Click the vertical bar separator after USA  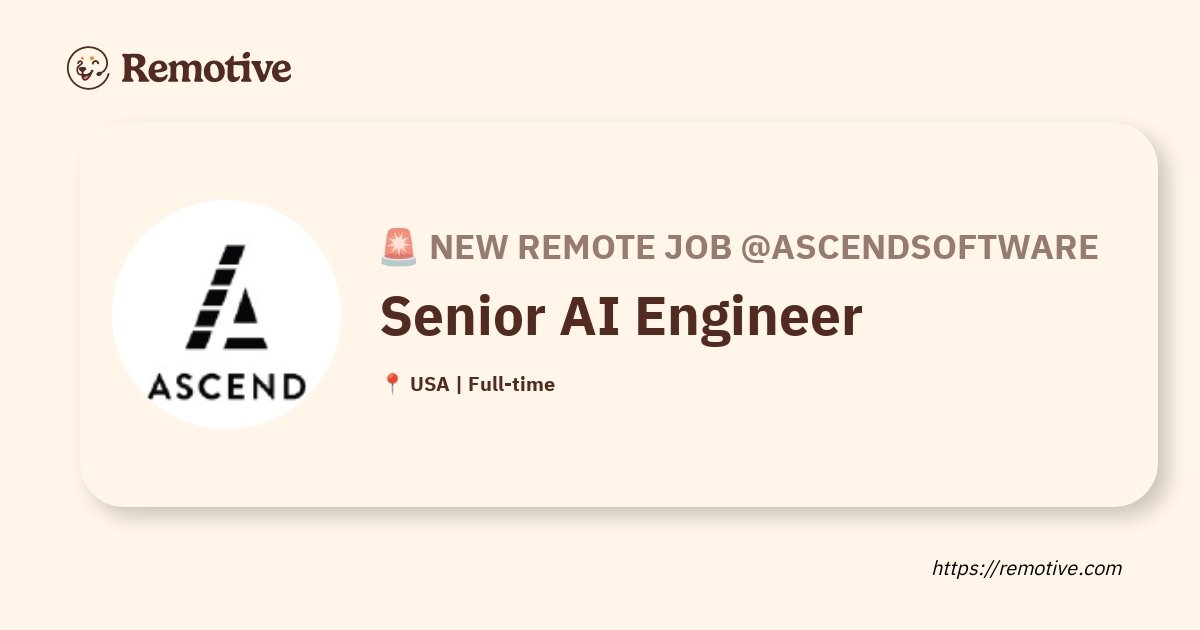(459, 384)
